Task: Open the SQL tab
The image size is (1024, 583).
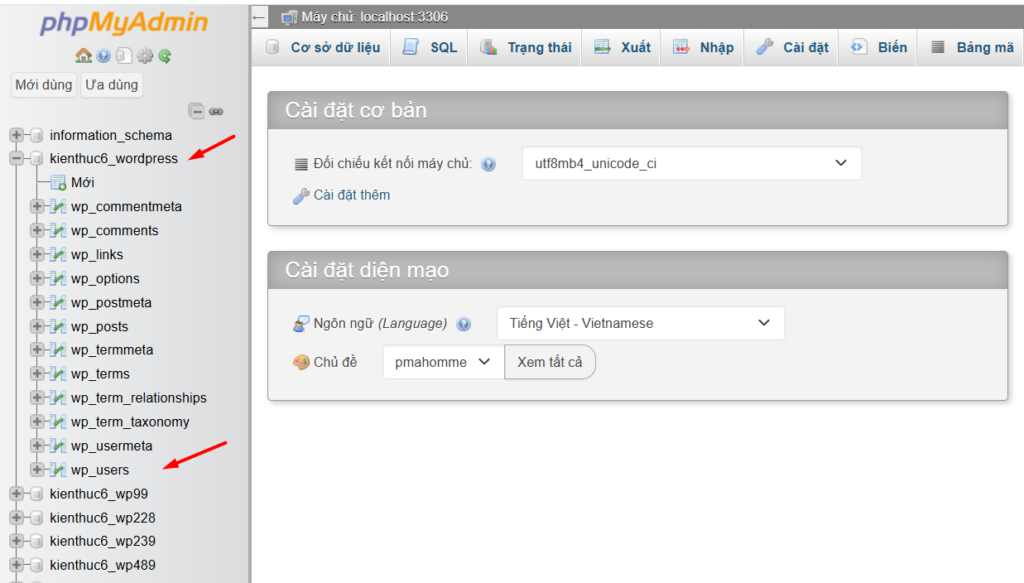Action: [x=430, y=48]
